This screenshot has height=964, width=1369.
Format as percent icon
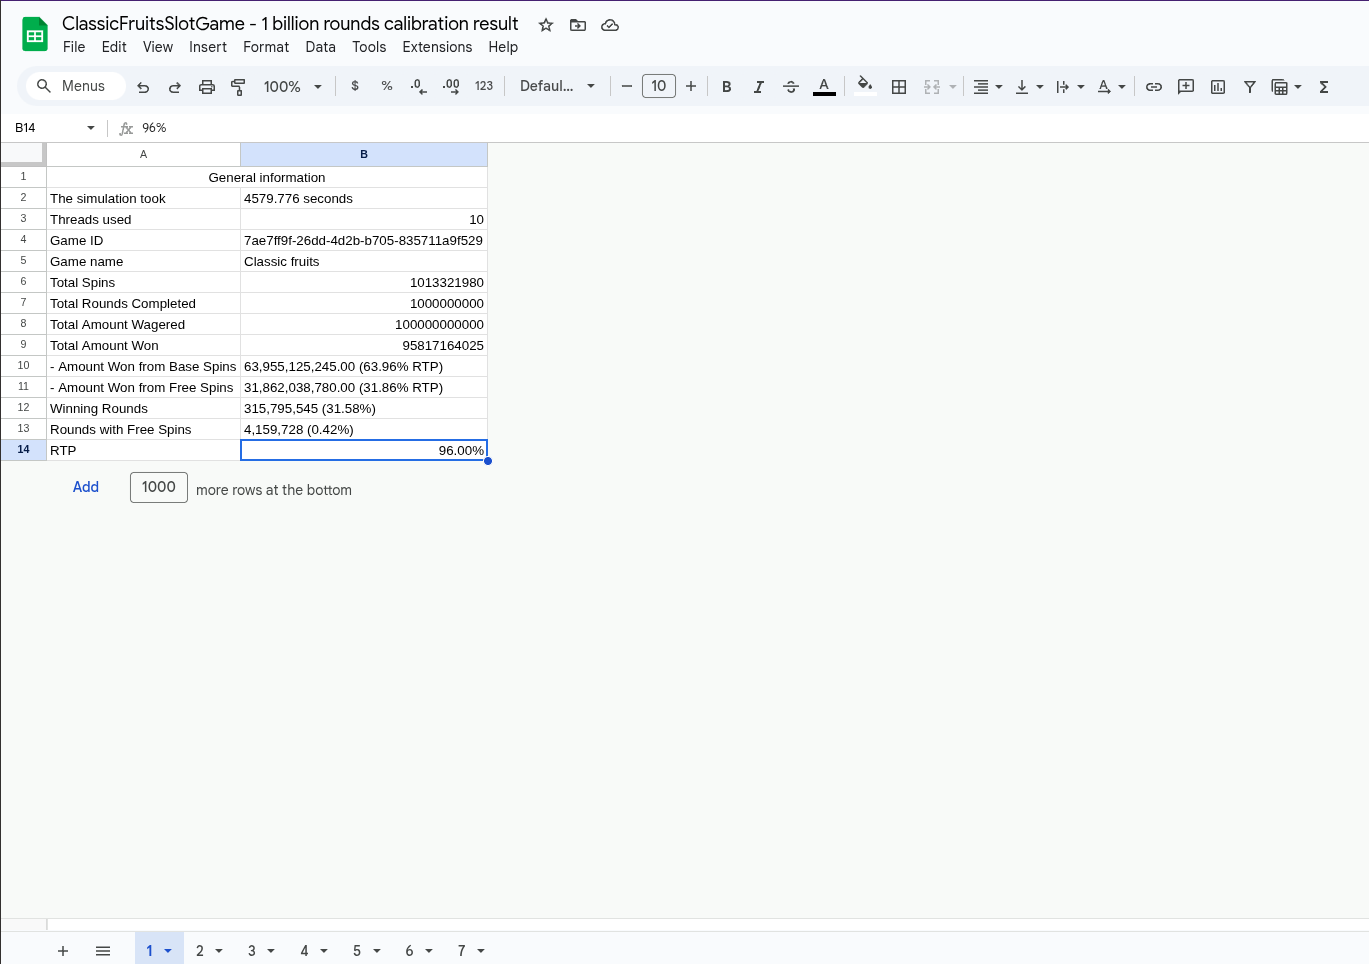point(387,86)
